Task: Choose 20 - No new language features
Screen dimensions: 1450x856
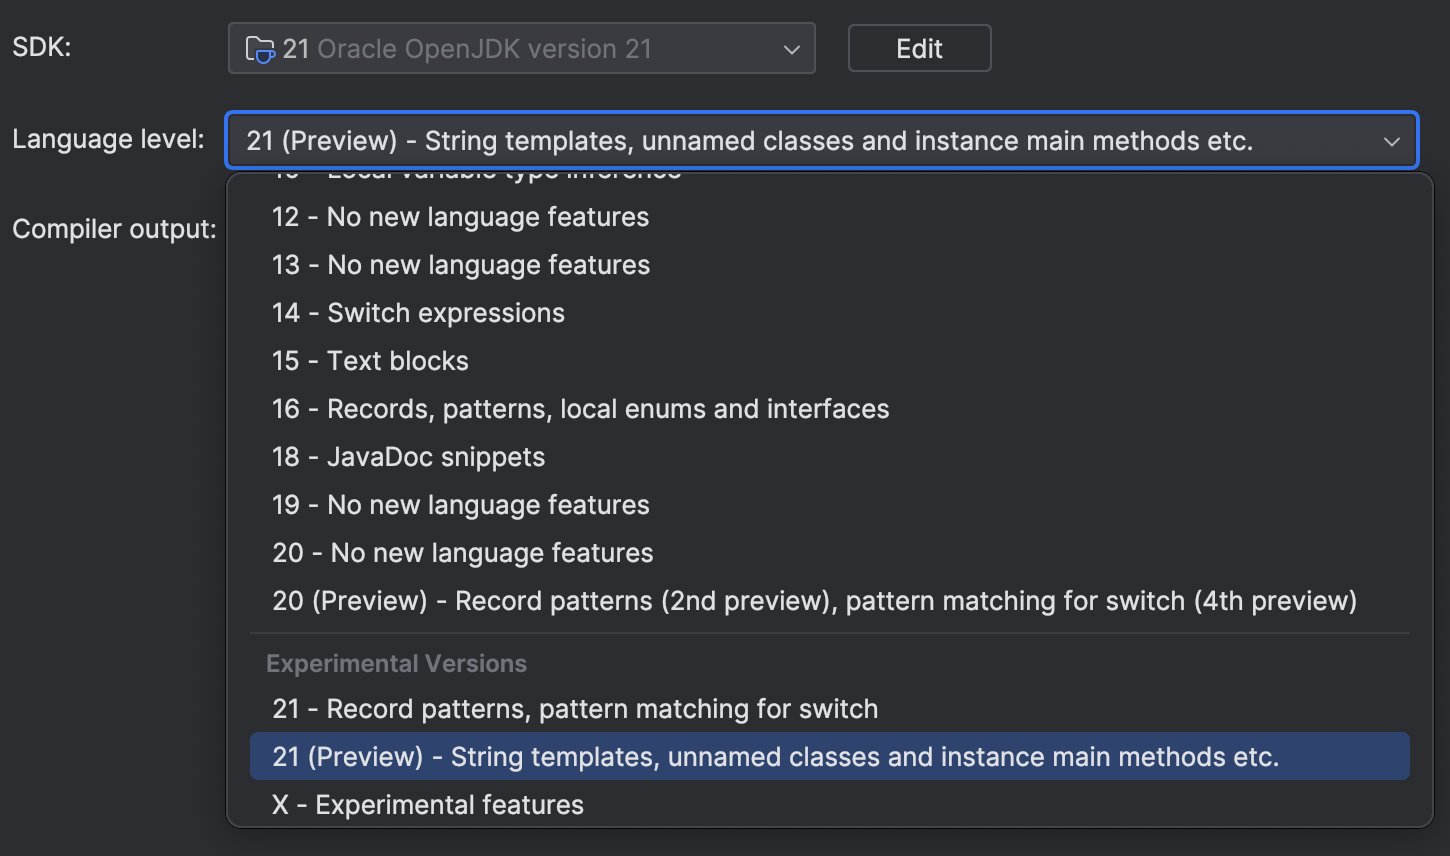Action: pyautogui.click(x=462, y=553)
